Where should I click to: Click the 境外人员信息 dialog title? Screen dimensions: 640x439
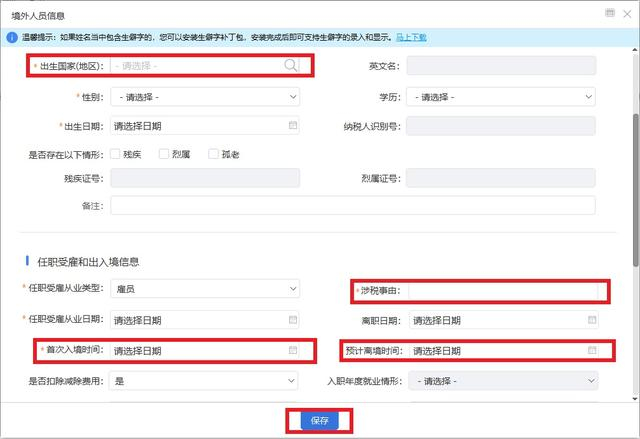(x=38, y=16)
